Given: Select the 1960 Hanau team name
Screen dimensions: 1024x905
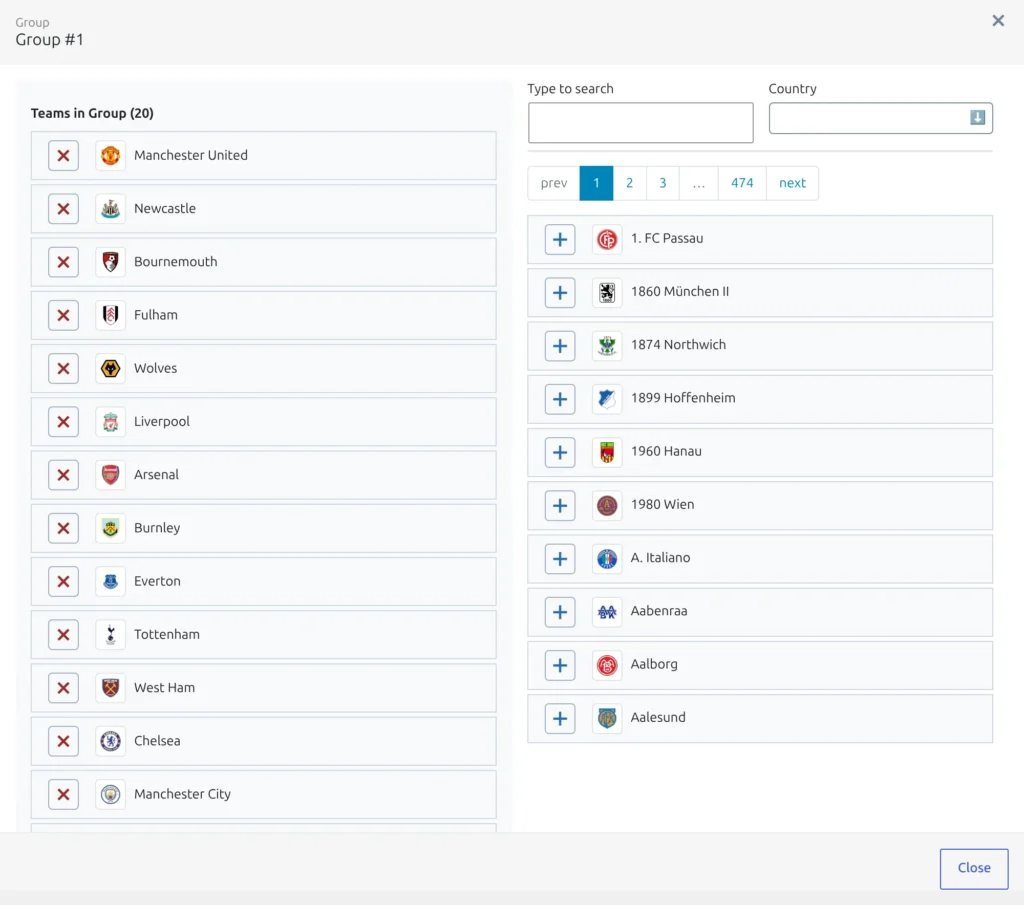Looking at the screenshot, I should coord(666,451).
